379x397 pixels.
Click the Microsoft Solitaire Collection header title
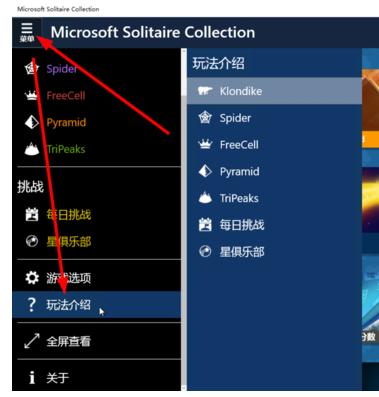point(153,32)
